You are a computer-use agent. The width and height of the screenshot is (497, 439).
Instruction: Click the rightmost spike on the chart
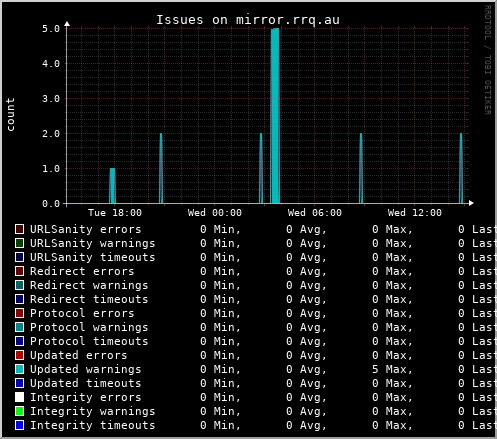click(x=461, y=168)
